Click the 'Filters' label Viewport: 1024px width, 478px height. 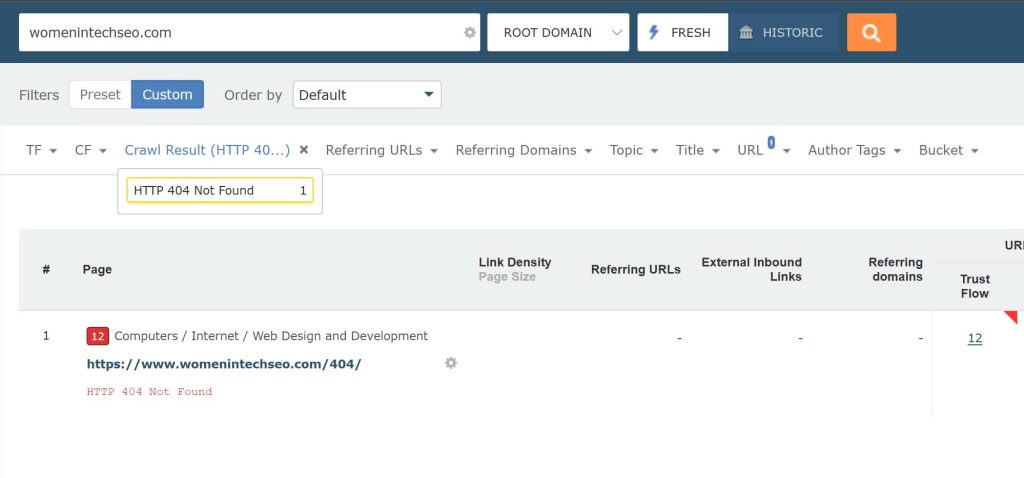click(39, 95)
